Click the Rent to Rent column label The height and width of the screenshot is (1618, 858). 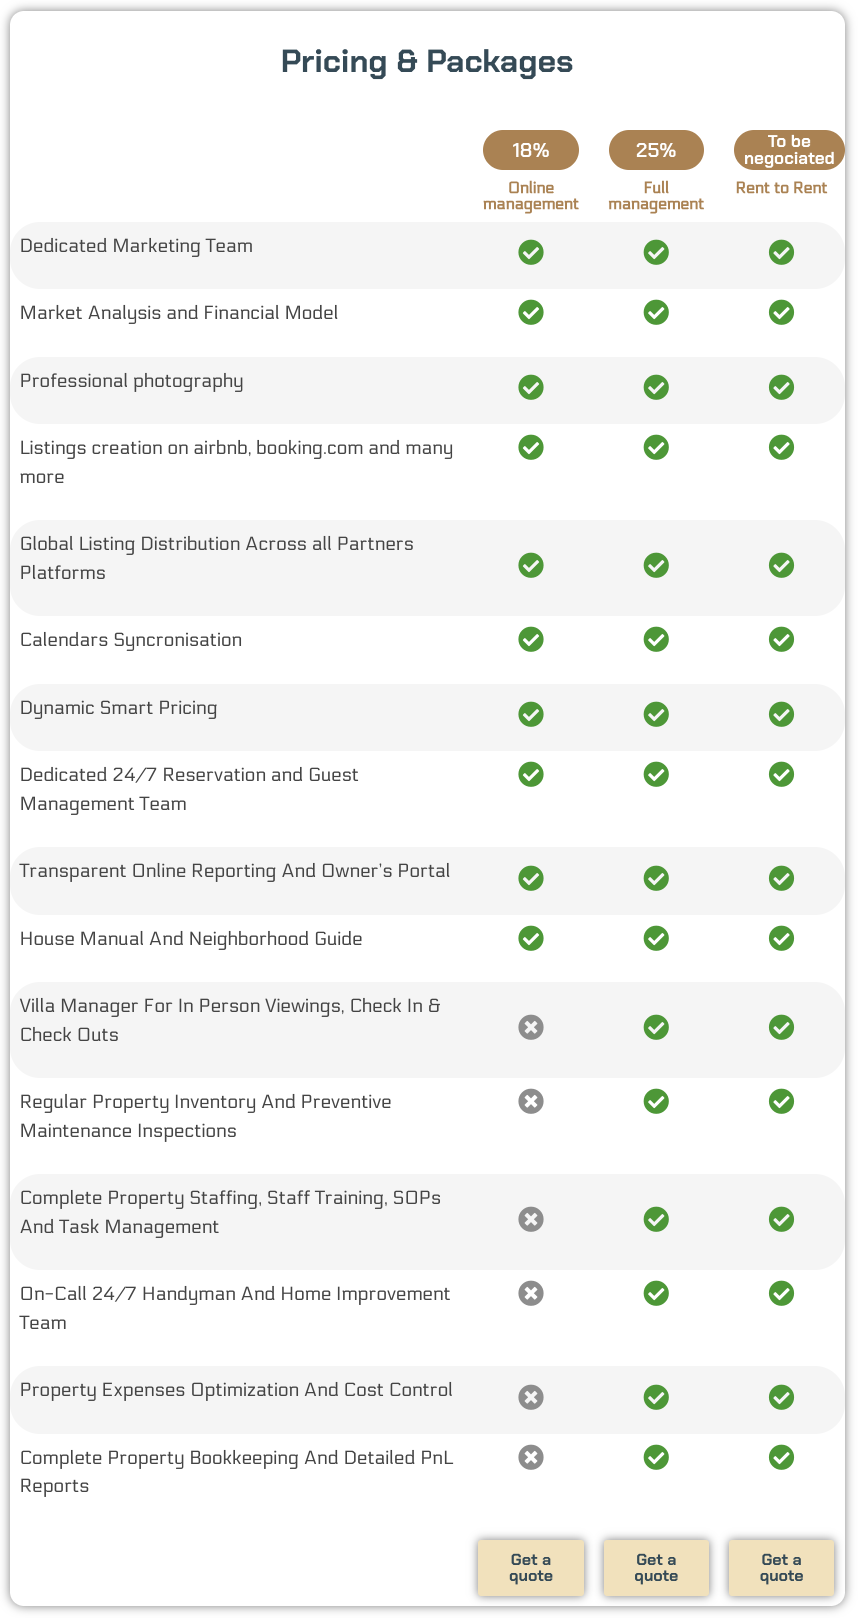point(781,188)
